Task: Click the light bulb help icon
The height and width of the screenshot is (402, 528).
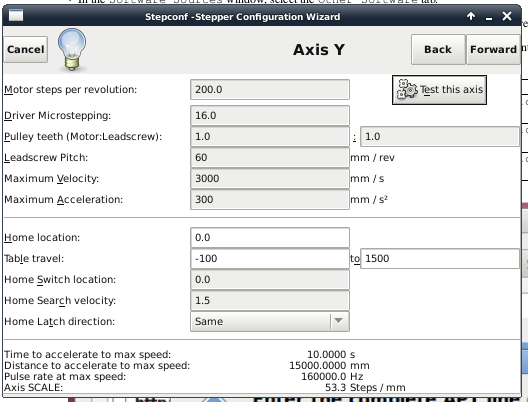Action: (72, 49)
